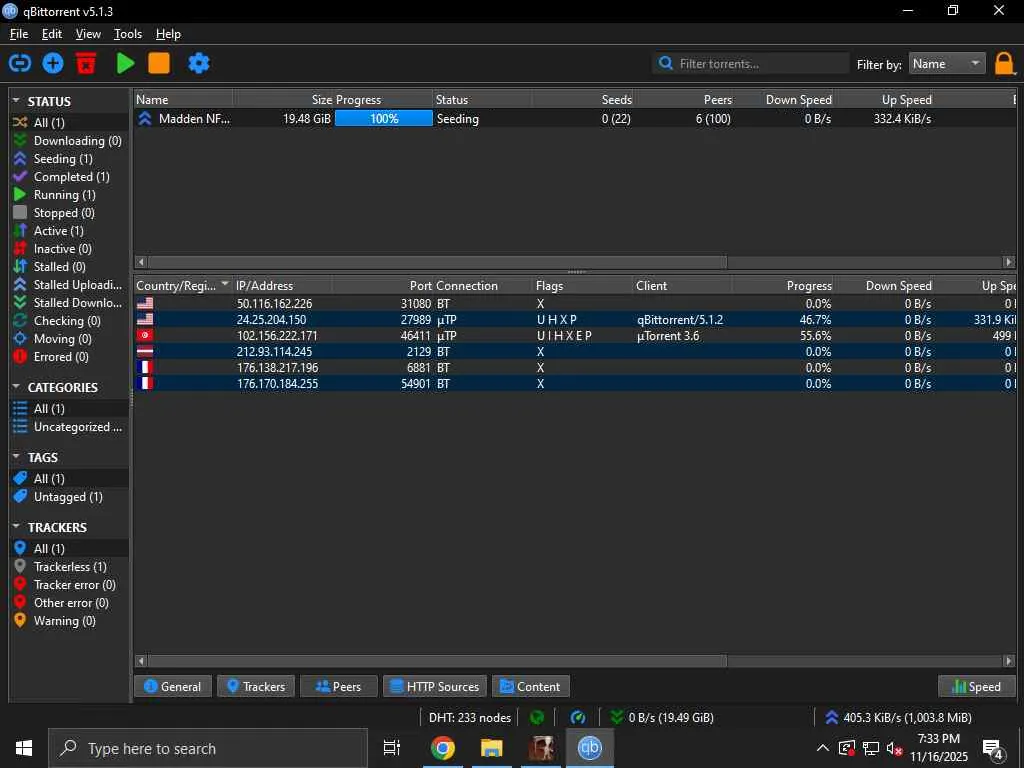Viewport: 1024px width, 768px height.
Task: Select the Completed (1) status filter
Action: point(69,177)
